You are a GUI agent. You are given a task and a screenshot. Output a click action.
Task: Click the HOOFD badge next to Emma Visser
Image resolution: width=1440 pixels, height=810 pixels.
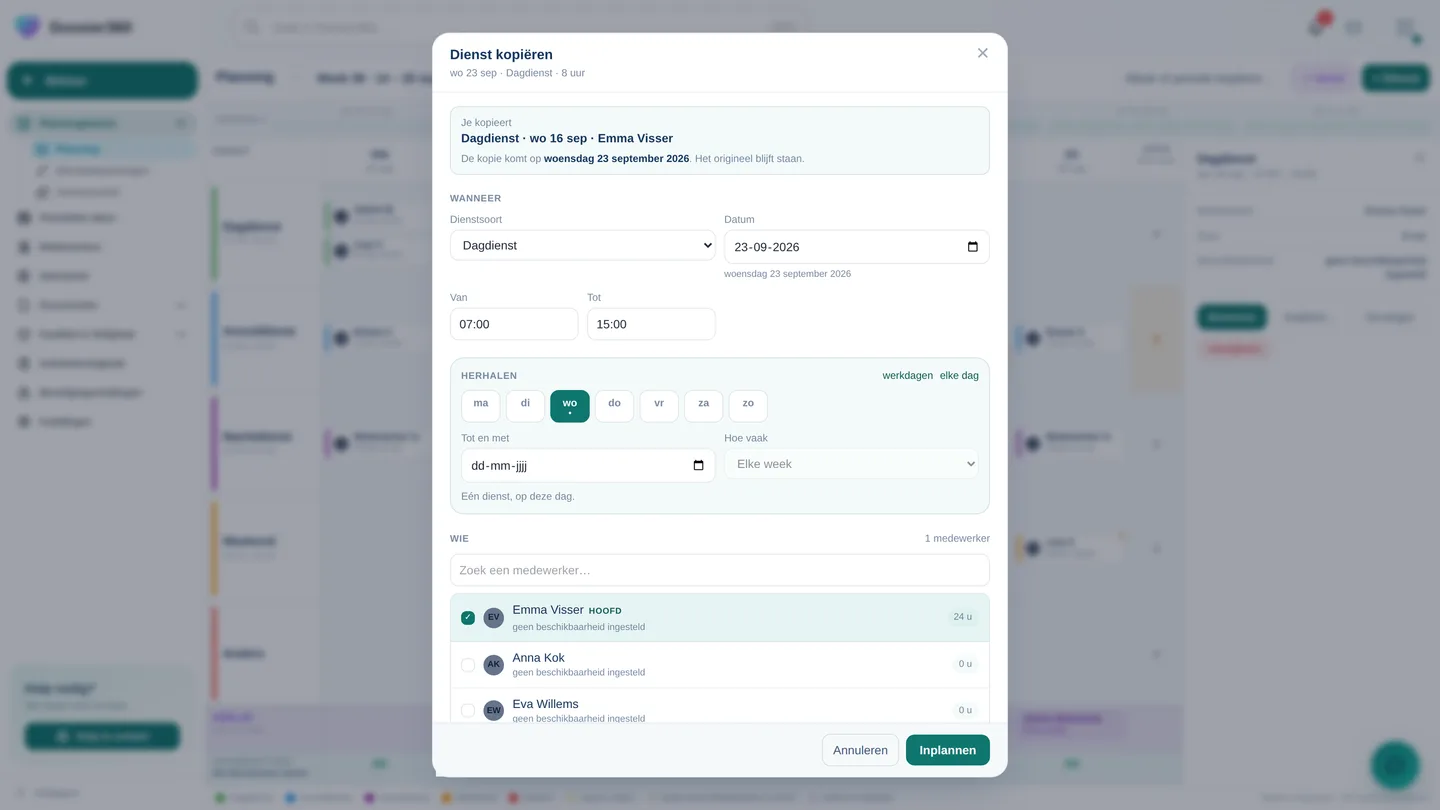tap(605, 611)
